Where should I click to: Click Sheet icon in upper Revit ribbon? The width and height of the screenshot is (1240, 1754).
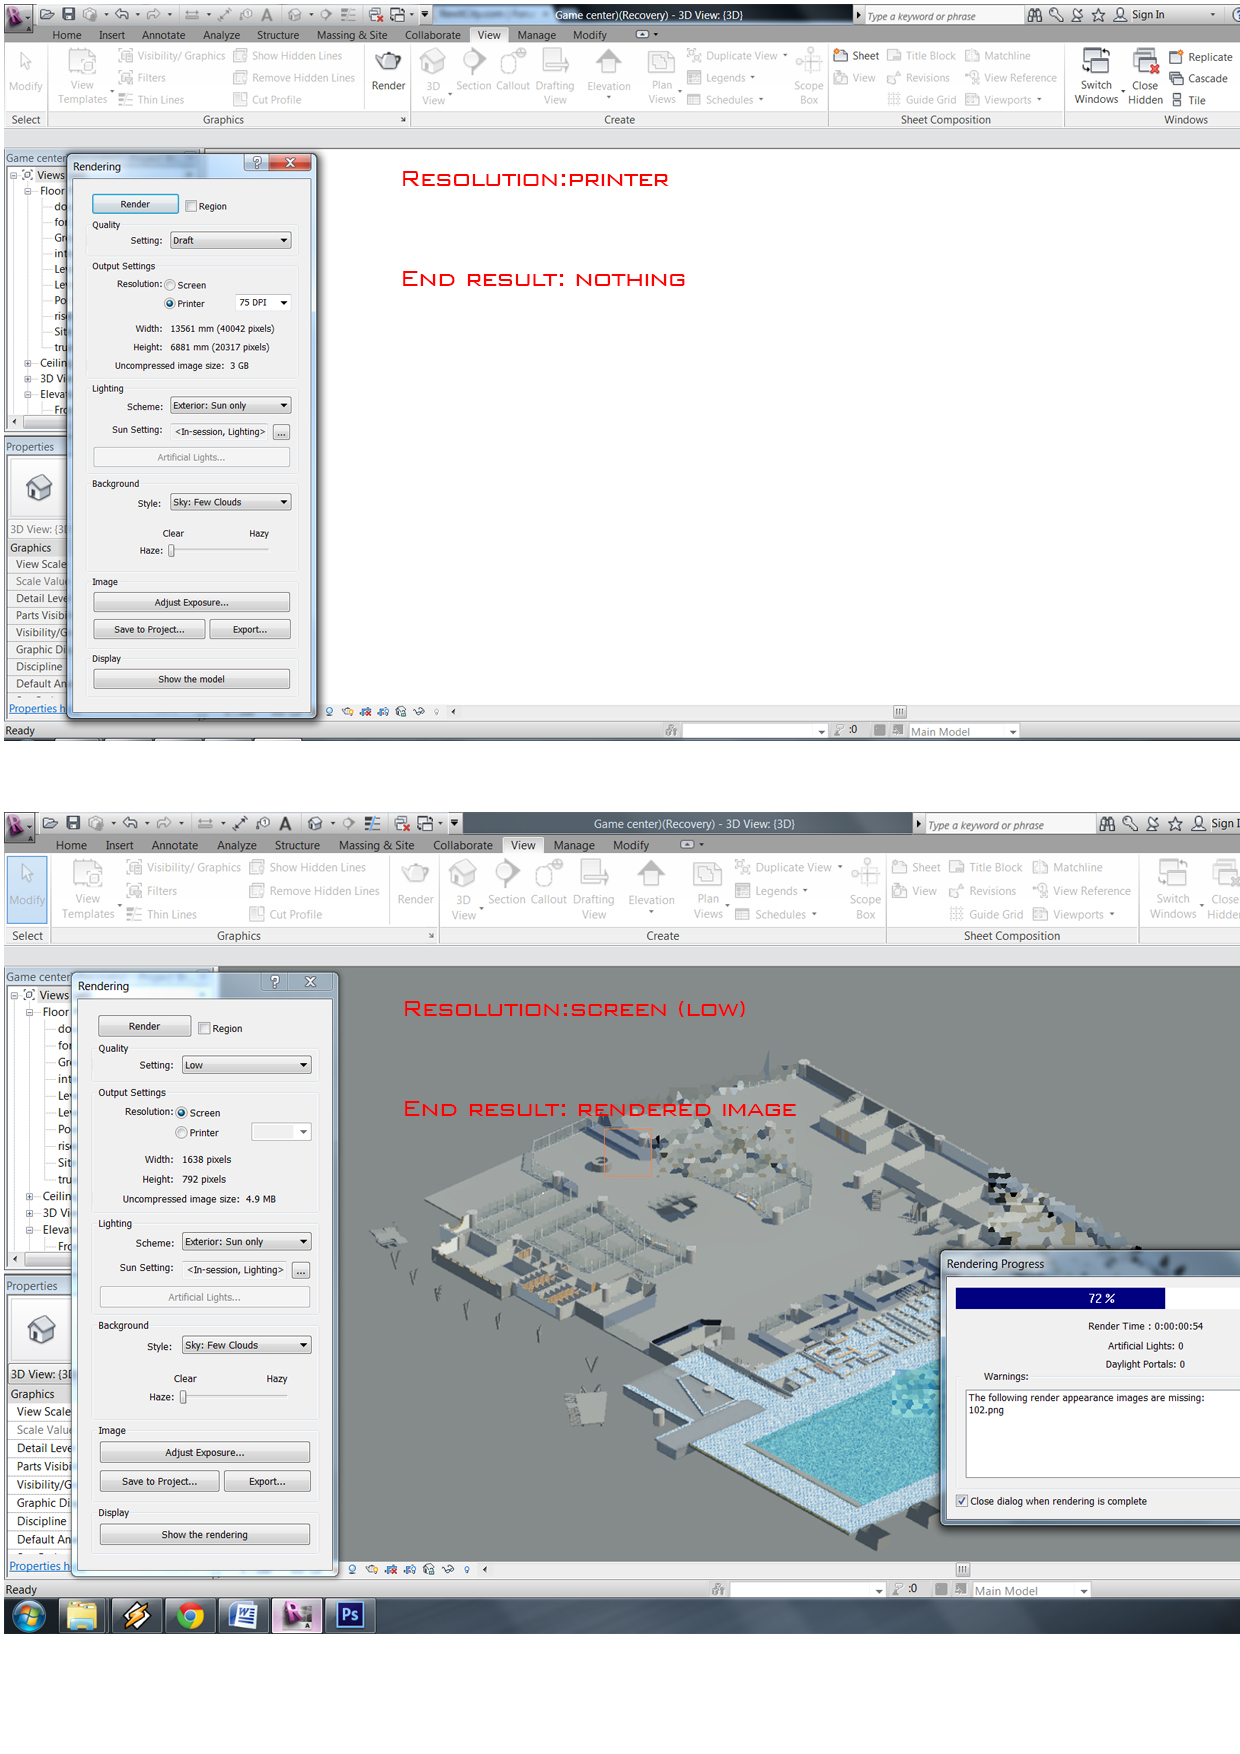(841, 56)
